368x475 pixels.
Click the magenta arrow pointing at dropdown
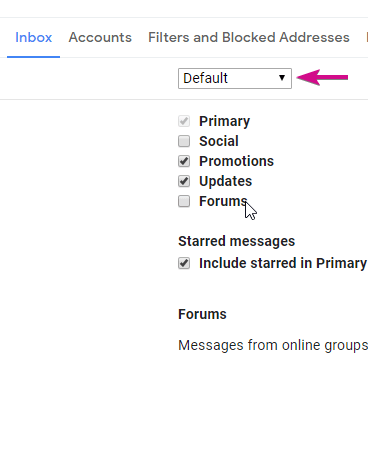[x=322, y=78]
